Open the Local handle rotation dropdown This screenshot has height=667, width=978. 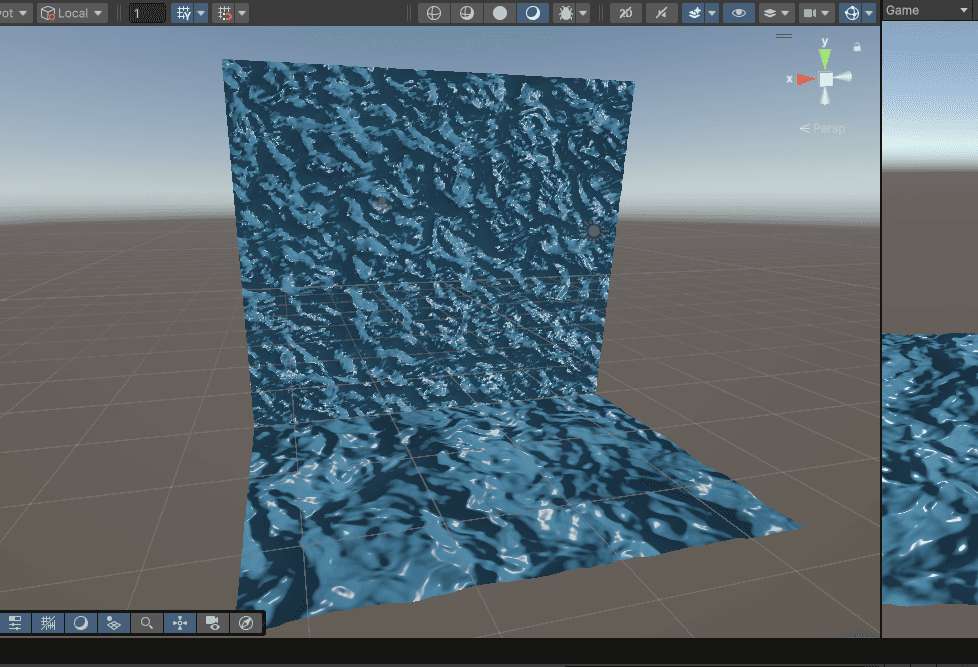72,13
